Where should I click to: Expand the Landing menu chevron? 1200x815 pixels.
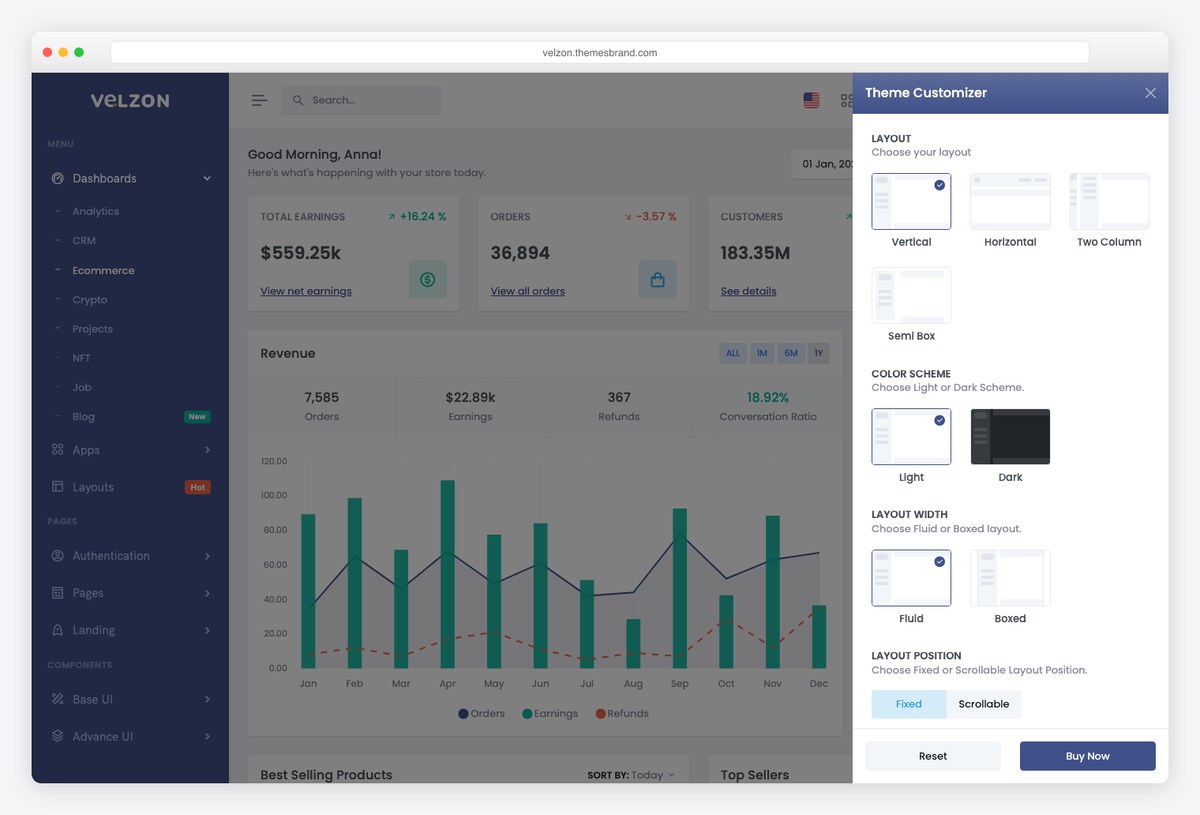pyautogui.click(x=207, y=630)
